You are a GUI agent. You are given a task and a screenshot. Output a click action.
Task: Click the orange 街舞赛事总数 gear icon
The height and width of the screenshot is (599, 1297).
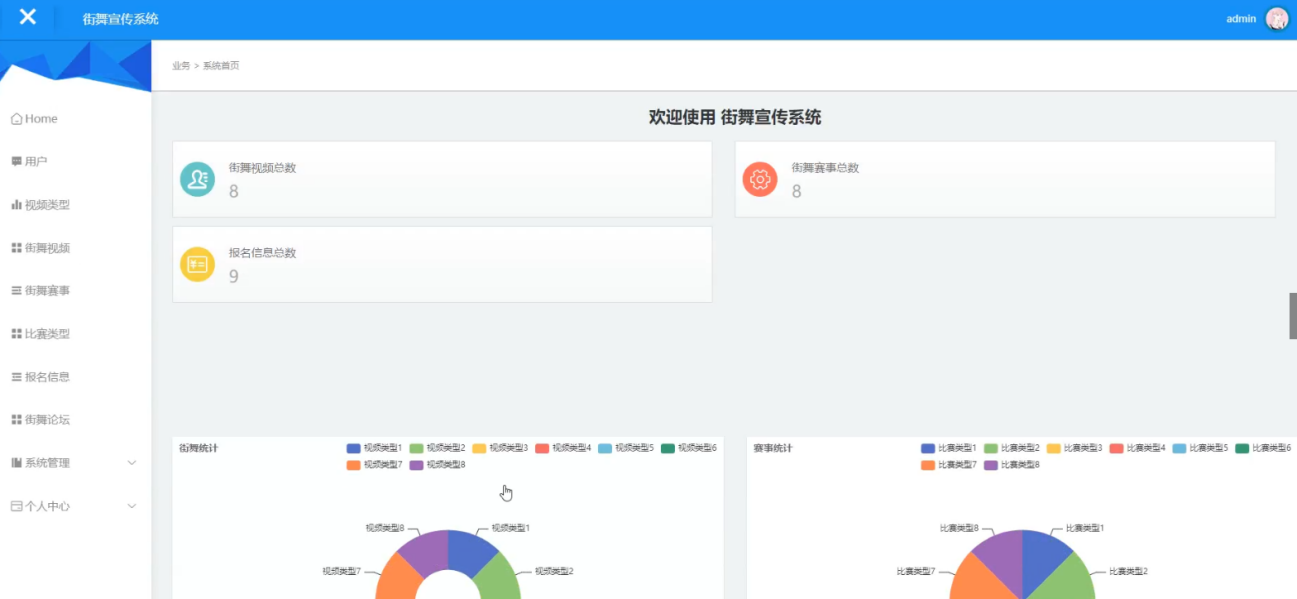point(760,179)
